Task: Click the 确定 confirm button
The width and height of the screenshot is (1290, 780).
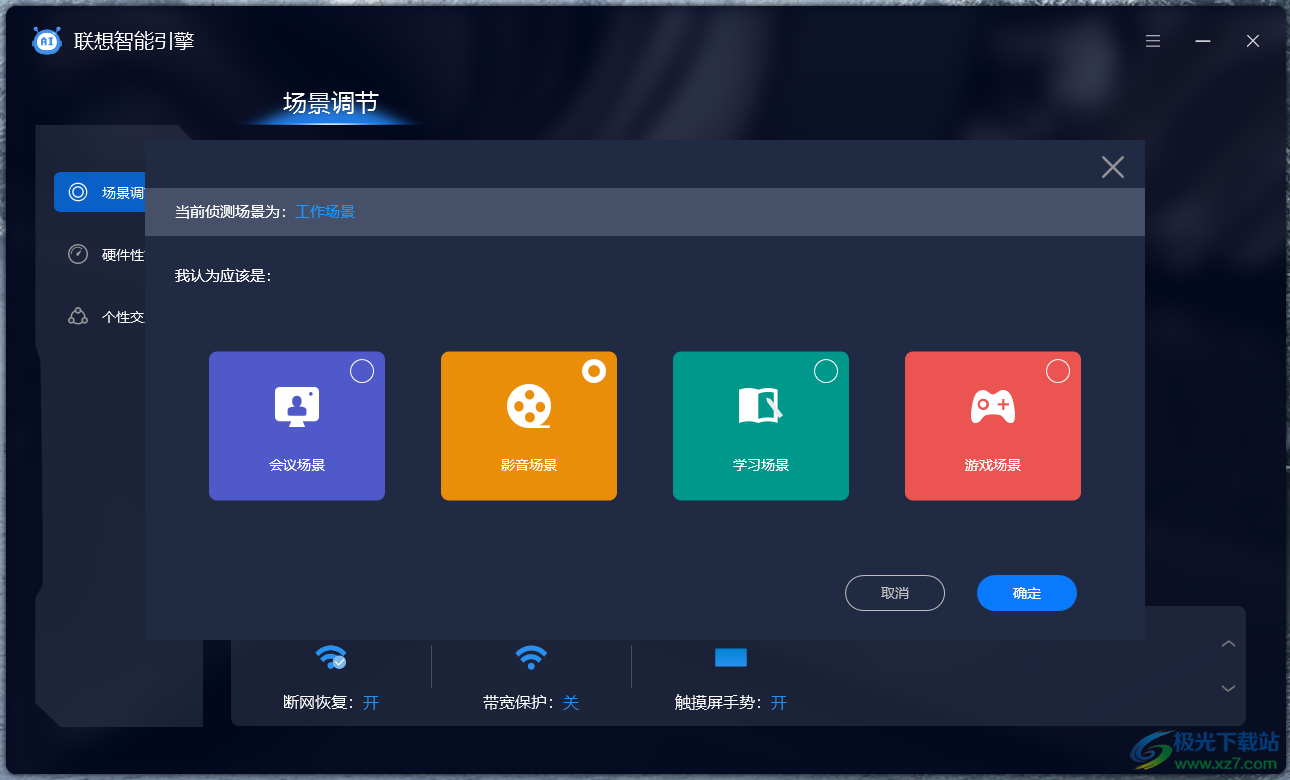Action: pyautogui.click(x=1026, y=593)
